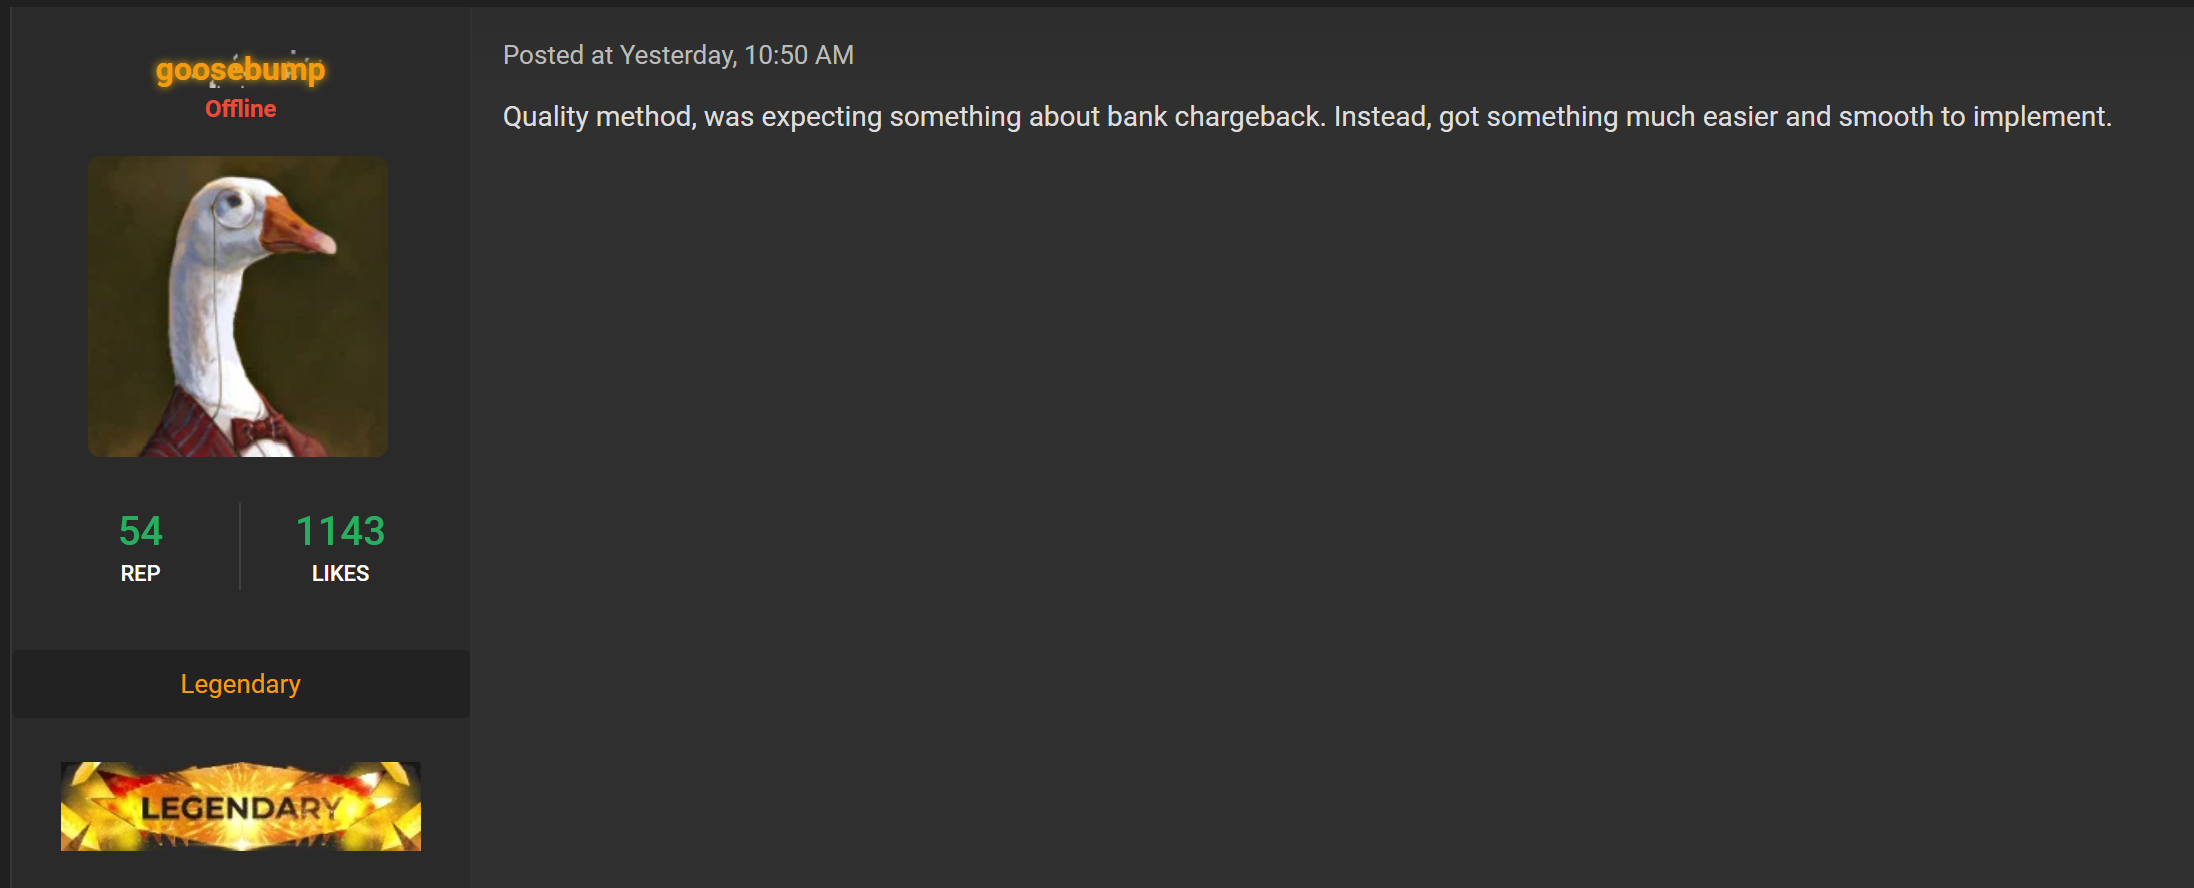Screen dimensions: 2194x888
Task: Open the goose avatar picture
Action: (x=238, y=306)
